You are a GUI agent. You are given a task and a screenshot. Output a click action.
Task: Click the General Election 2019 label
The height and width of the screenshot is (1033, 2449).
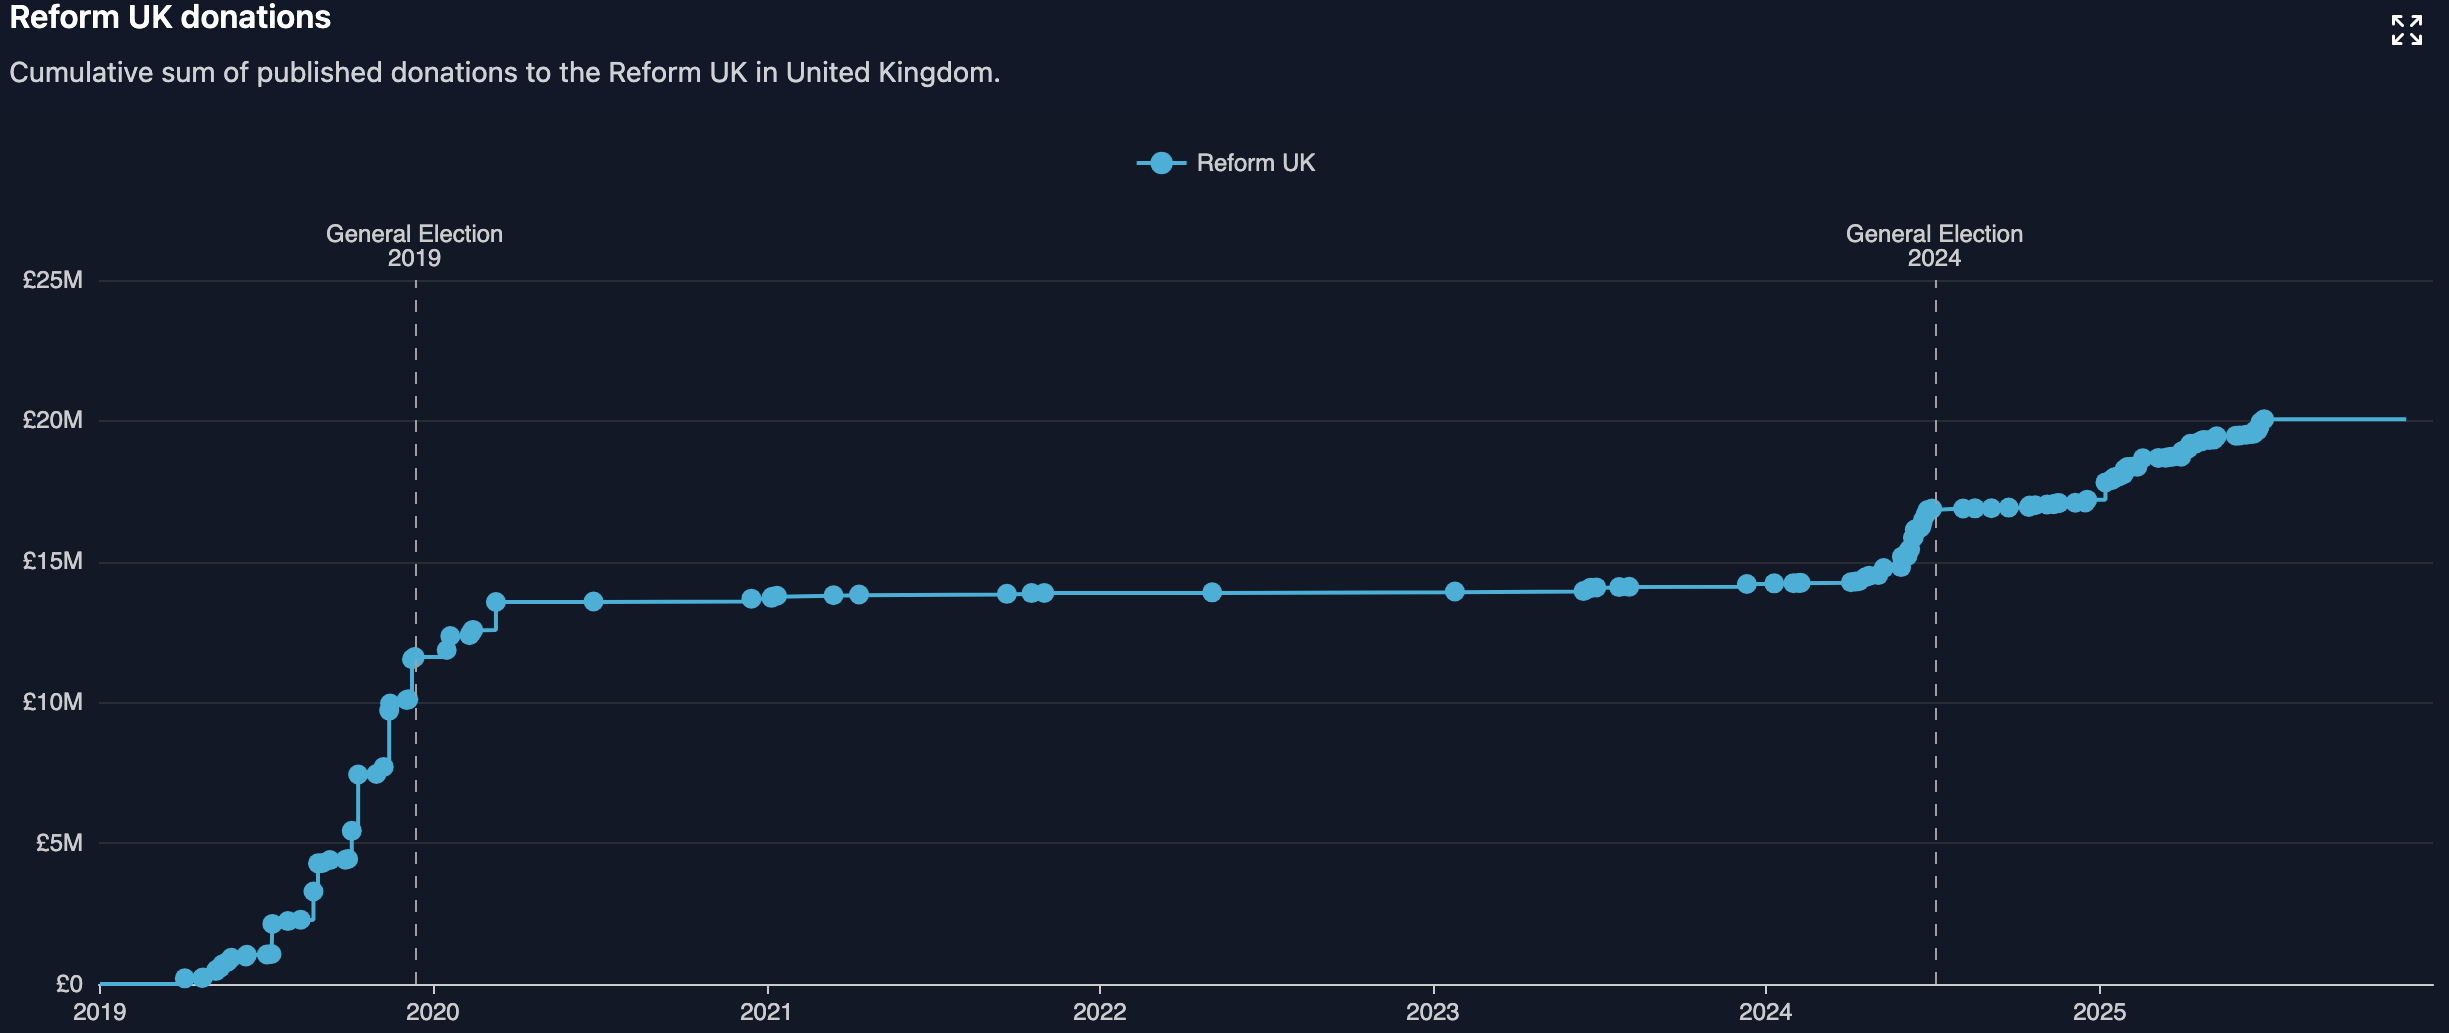click(x=414, y=245)
